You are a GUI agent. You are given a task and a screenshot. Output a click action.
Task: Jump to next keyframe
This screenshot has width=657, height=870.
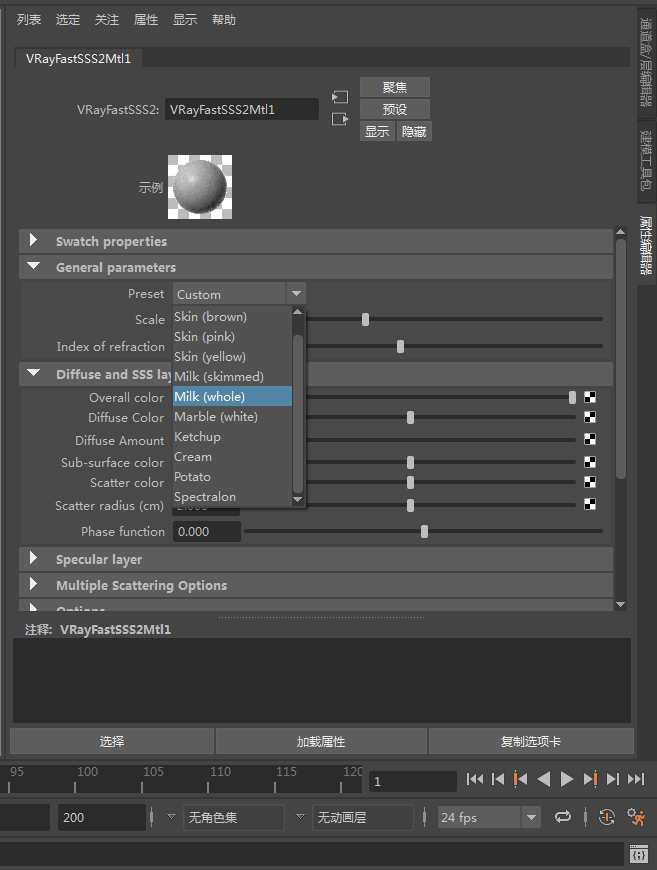590,779
